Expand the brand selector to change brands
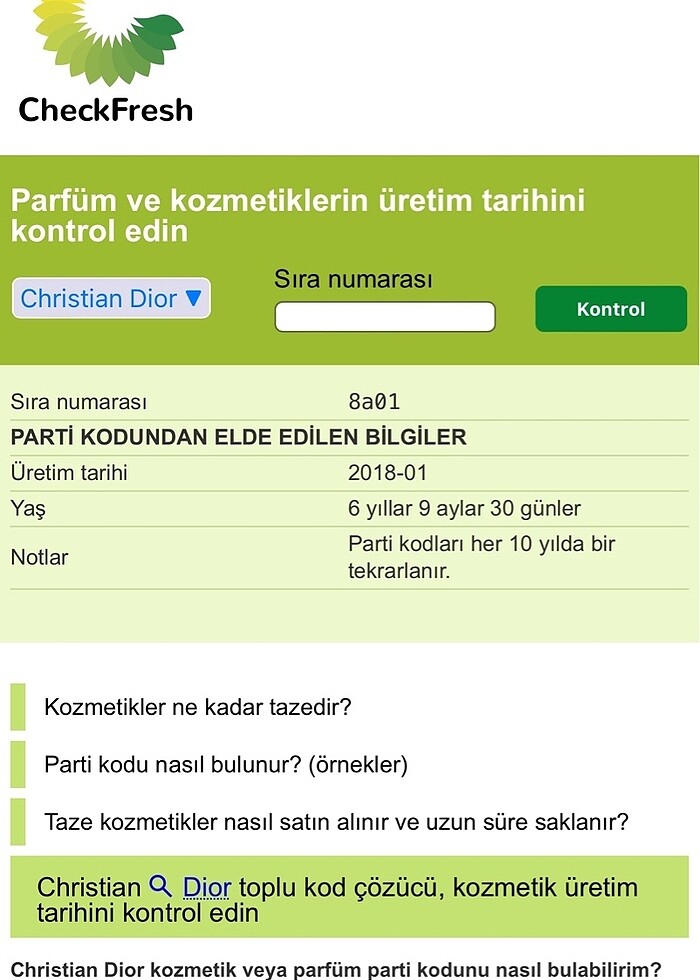Screen dimensions: 700x980 [111, 299]
